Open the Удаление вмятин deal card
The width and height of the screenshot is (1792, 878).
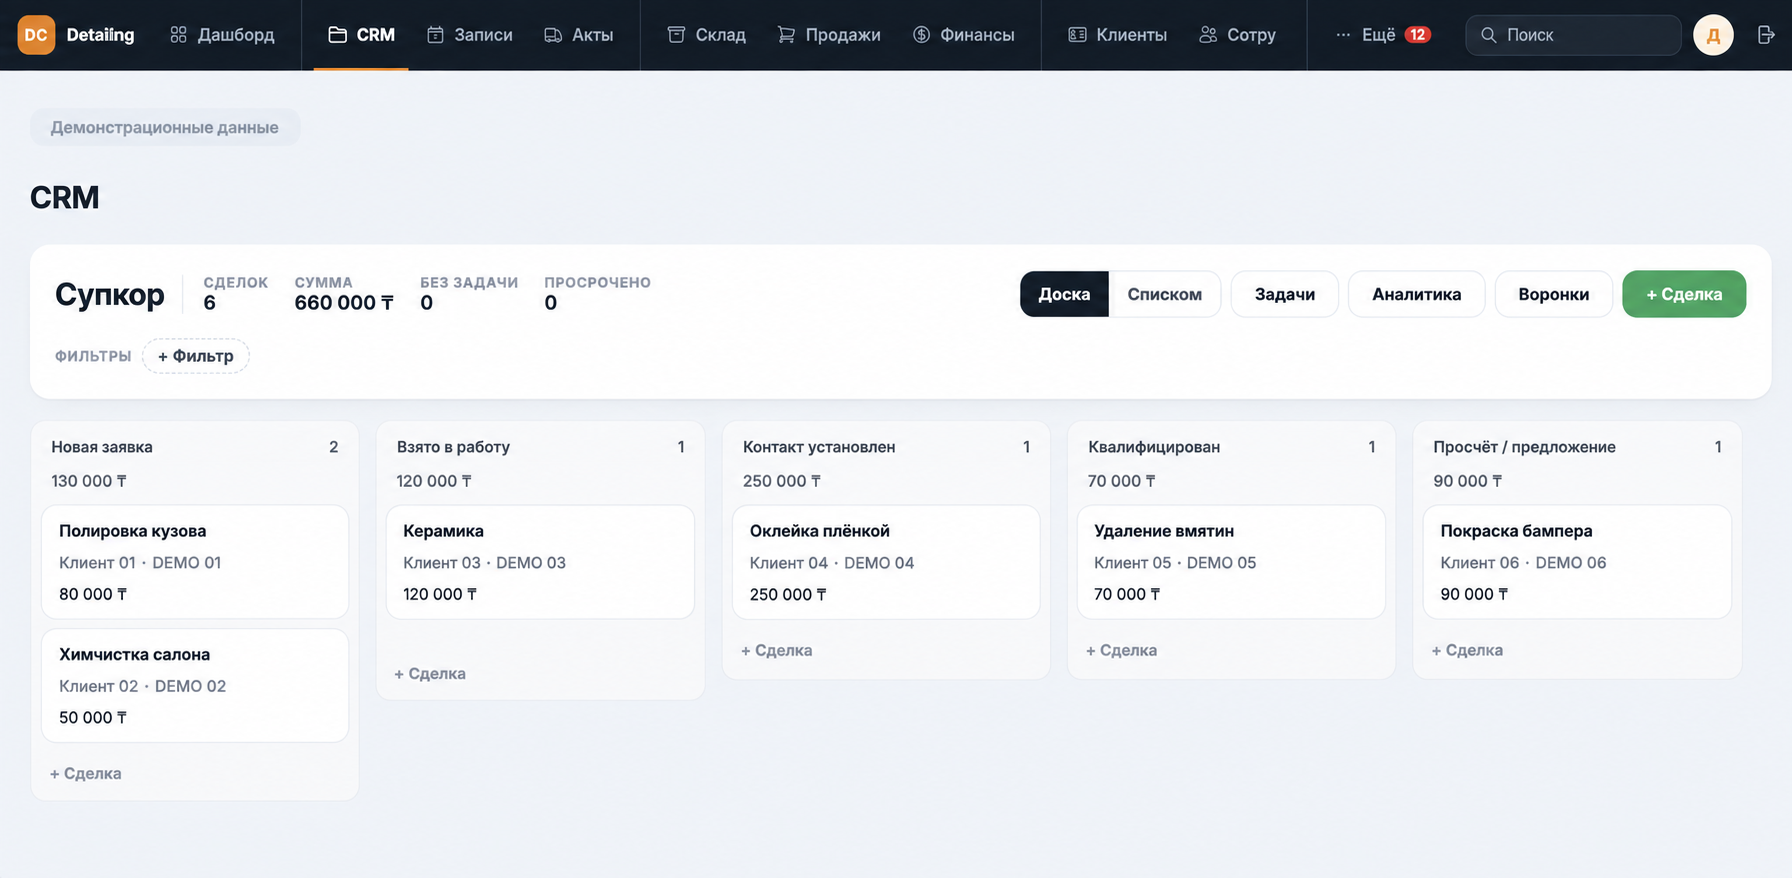pos(1231,562)
